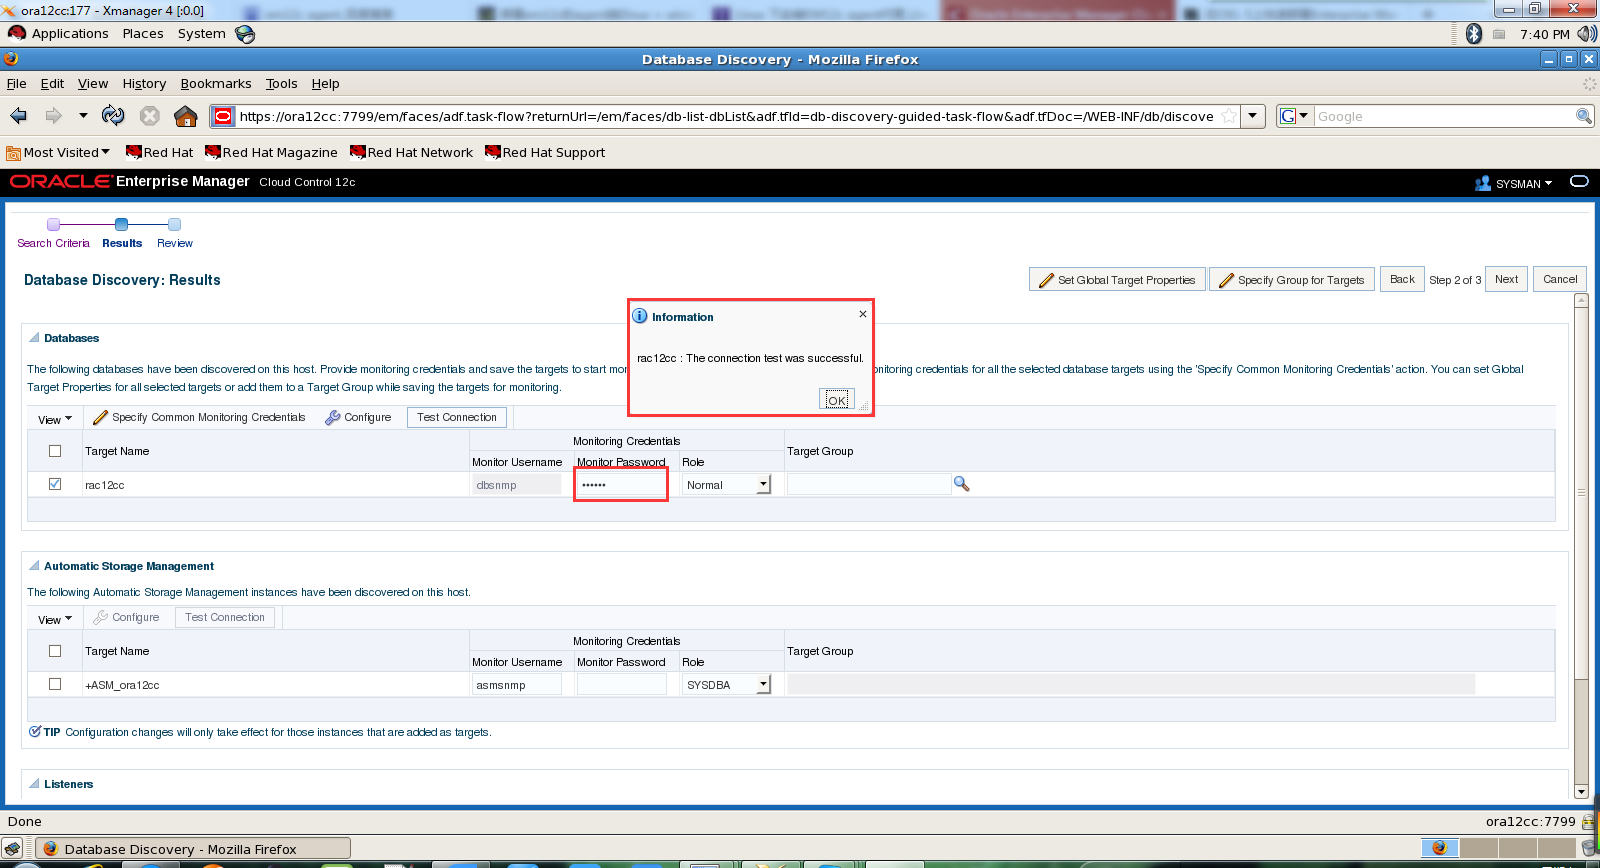
Task: Toggle the select-all checkbox in Databases table
Action: (x=55, y=451)
